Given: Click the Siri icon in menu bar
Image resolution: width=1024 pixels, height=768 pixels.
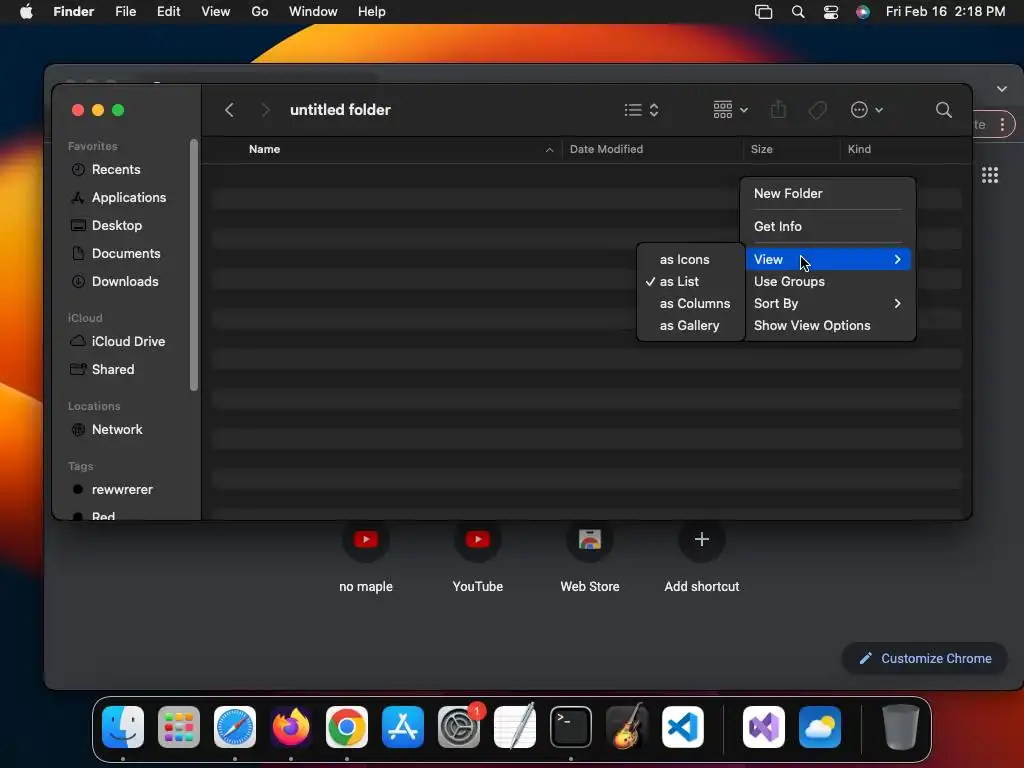Looking at the screenshot, I should pos(863,12).
